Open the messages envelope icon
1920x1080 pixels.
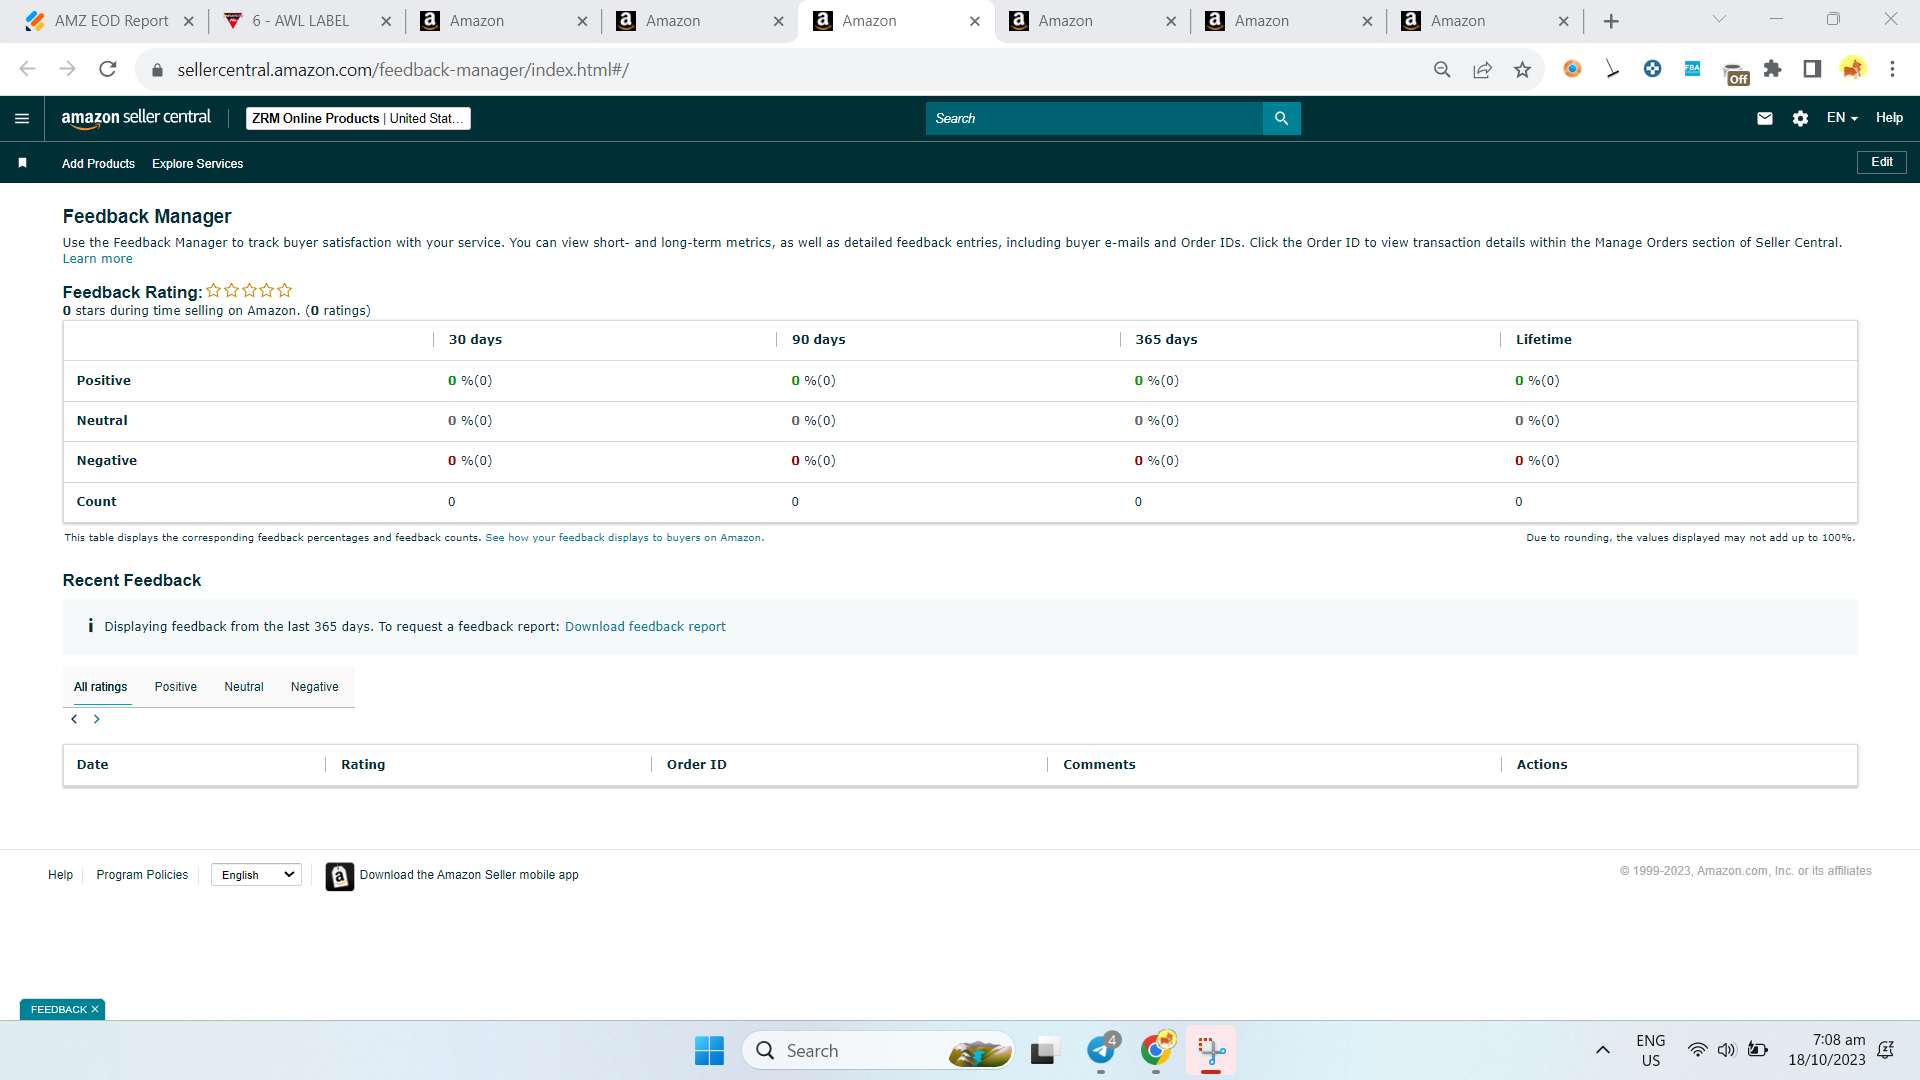1765,118
